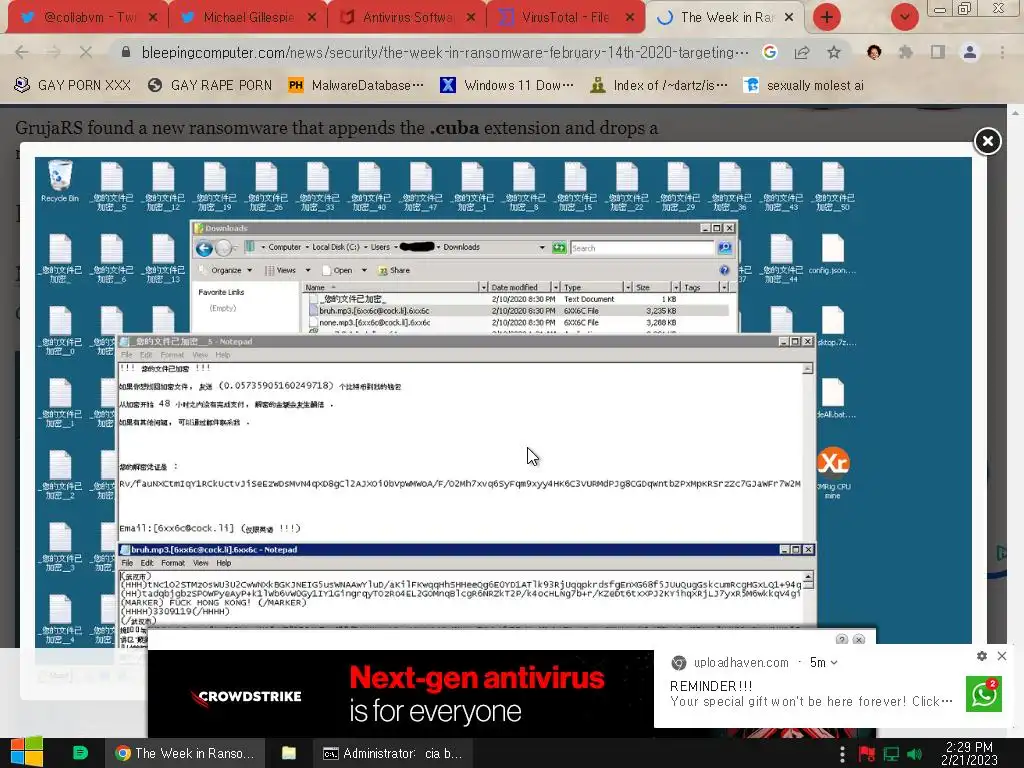The height and width of the screenshot is (768, 1024).
Task: Open ad info button above banner
Action: pos(842,639)
